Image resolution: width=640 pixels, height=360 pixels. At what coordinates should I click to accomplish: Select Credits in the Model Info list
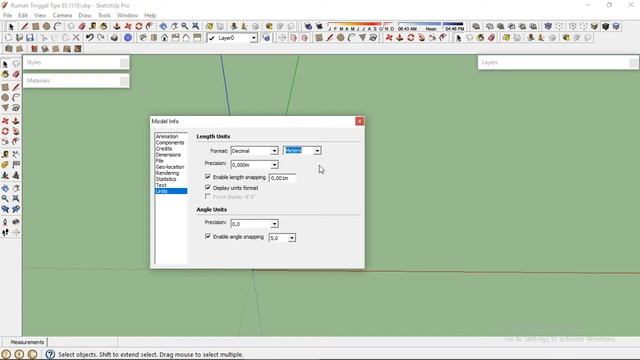(x=164, y=149)
